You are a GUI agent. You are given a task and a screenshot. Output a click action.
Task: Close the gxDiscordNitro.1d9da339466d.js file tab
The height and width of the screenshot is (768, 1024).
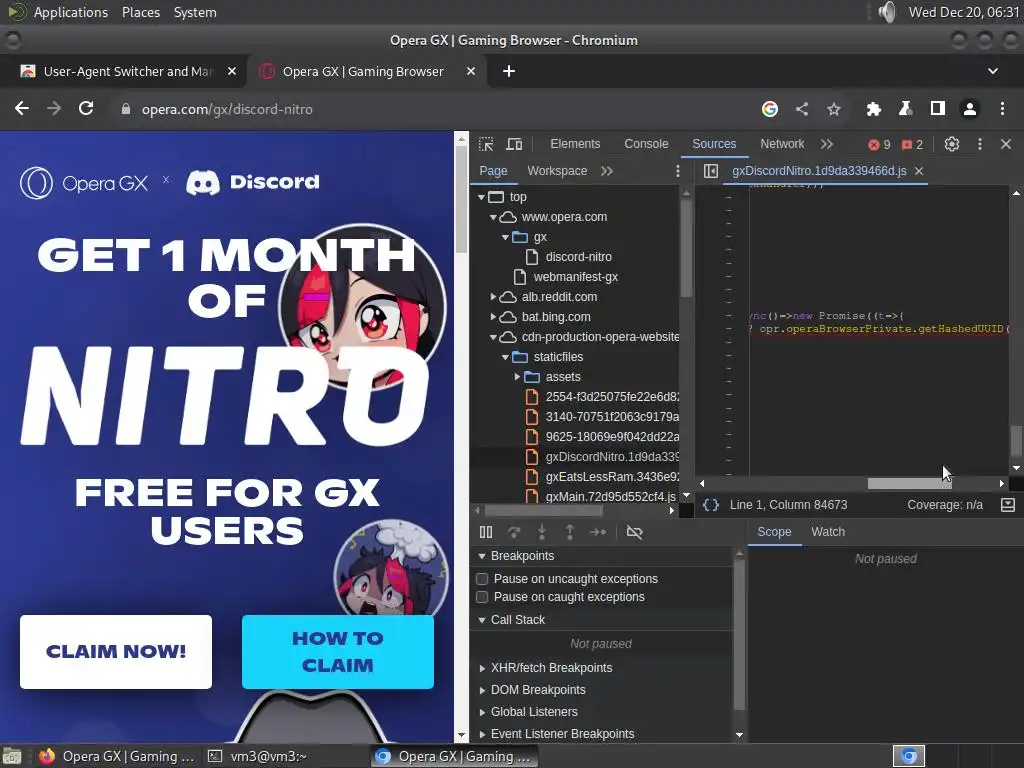(919, 171)
